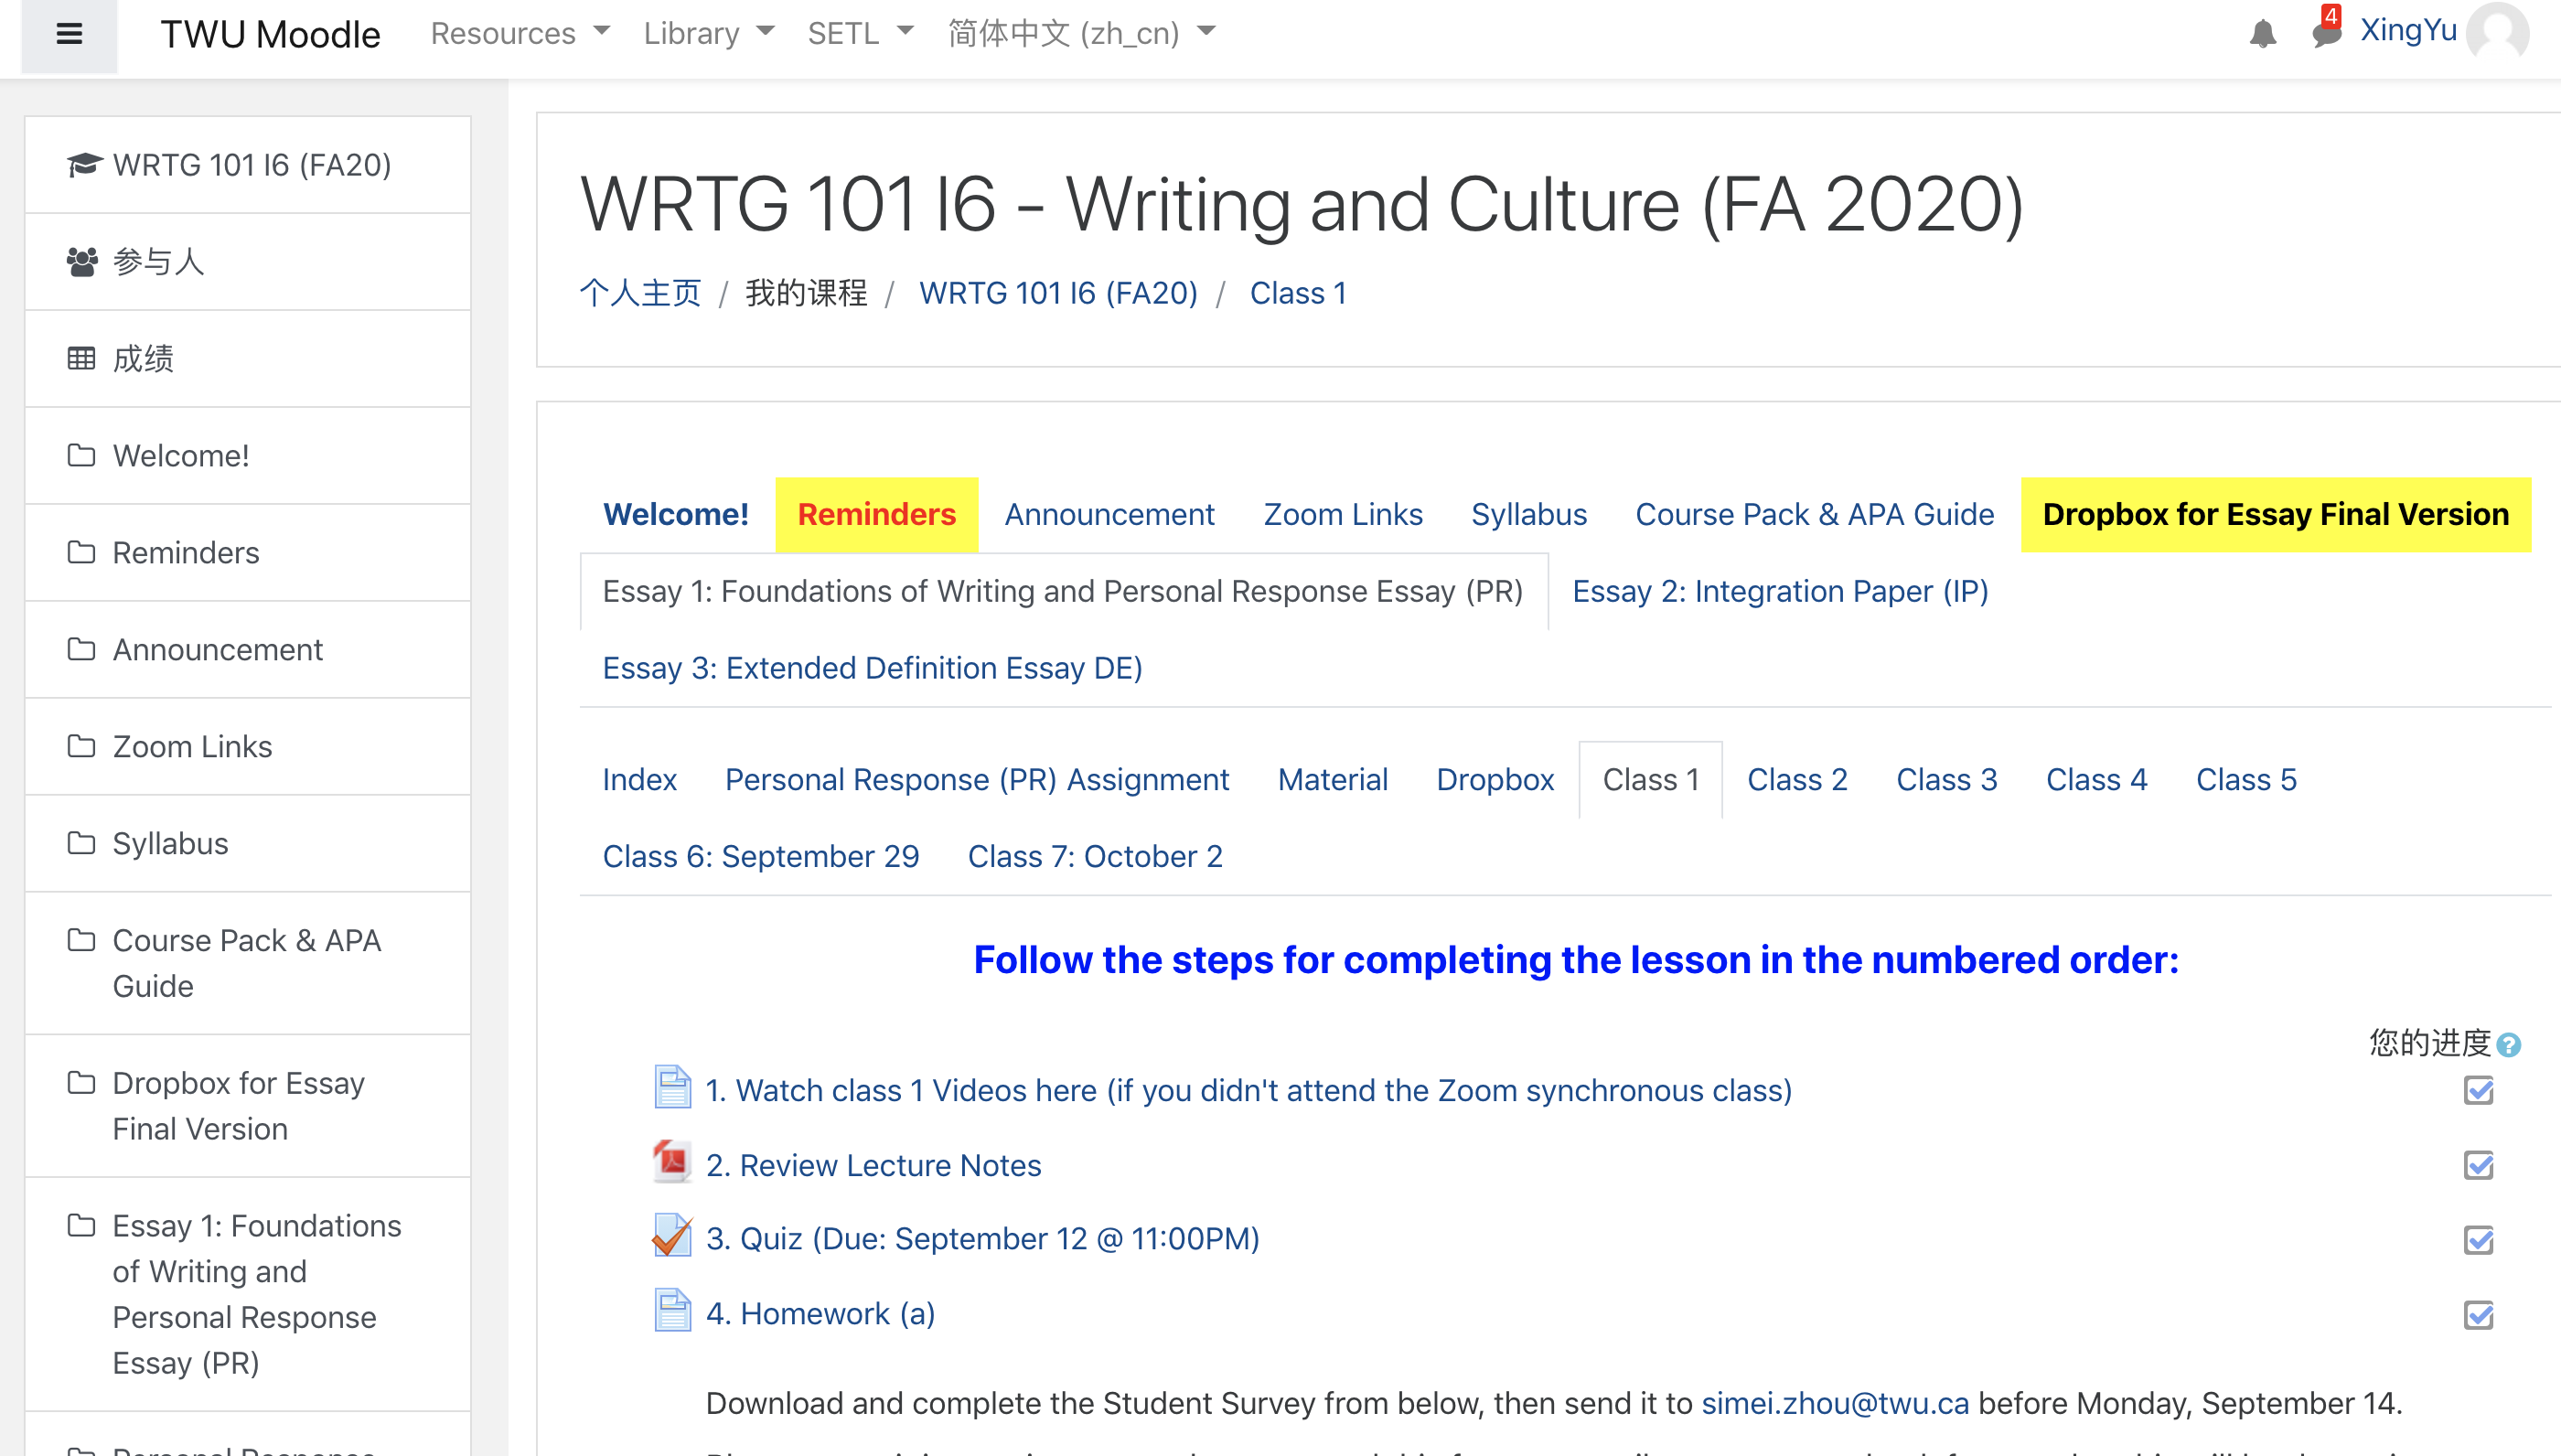Click the participants group icon
The width and height of the screenshot is (2561, 1456).
point(82,261)
